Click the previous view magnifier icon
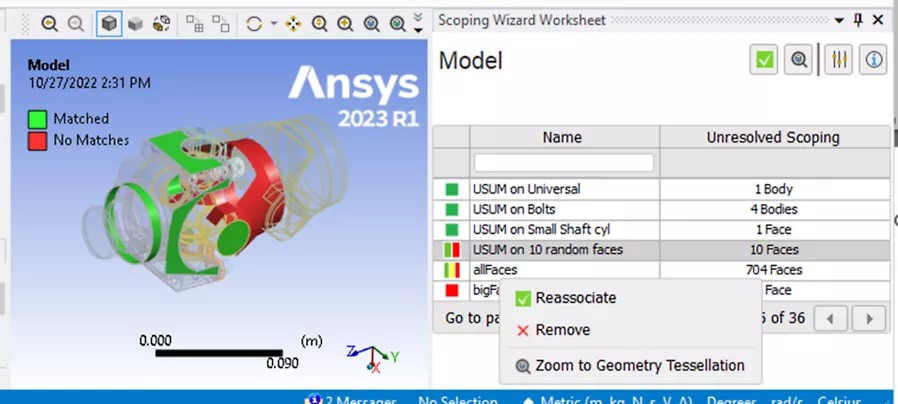 [x=50, y=23]
